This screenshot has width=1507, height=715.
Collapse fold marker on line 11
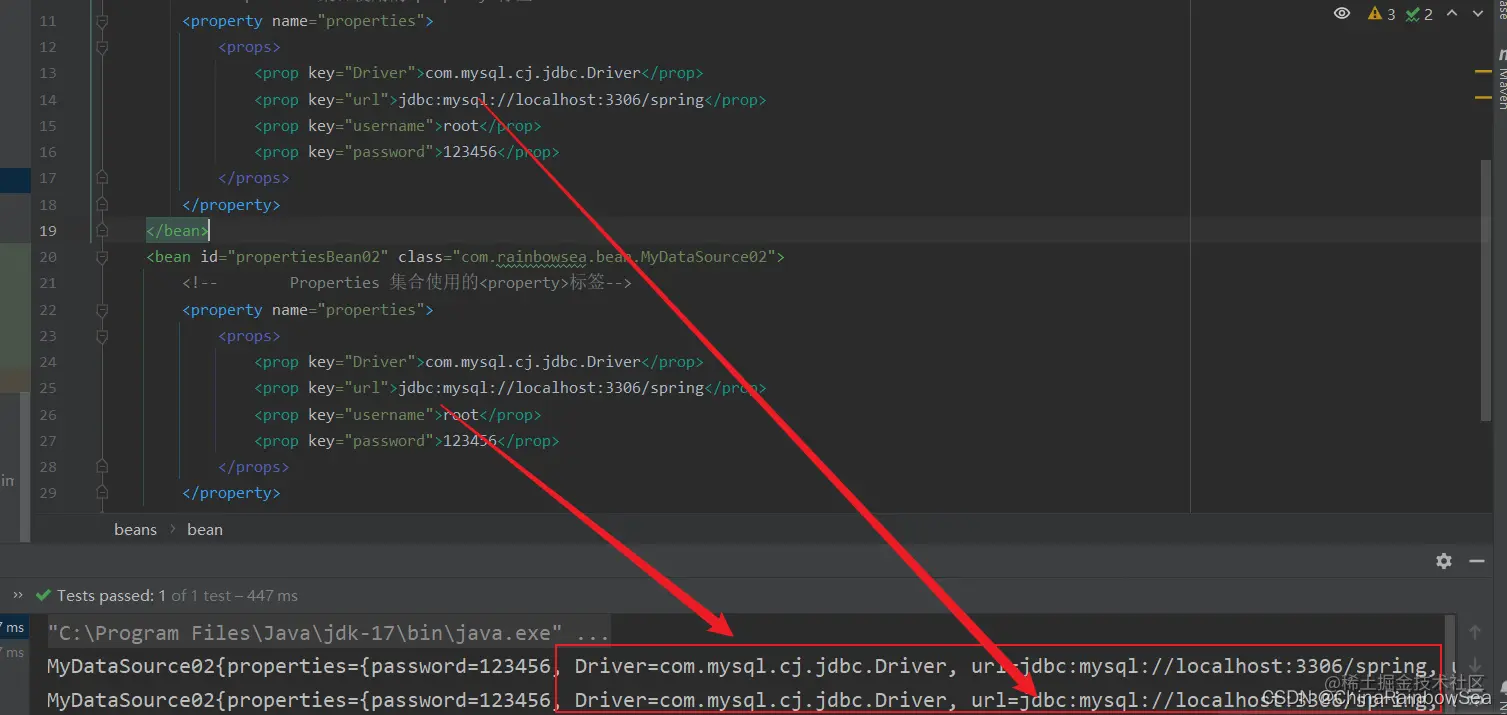tap(102, 21)
